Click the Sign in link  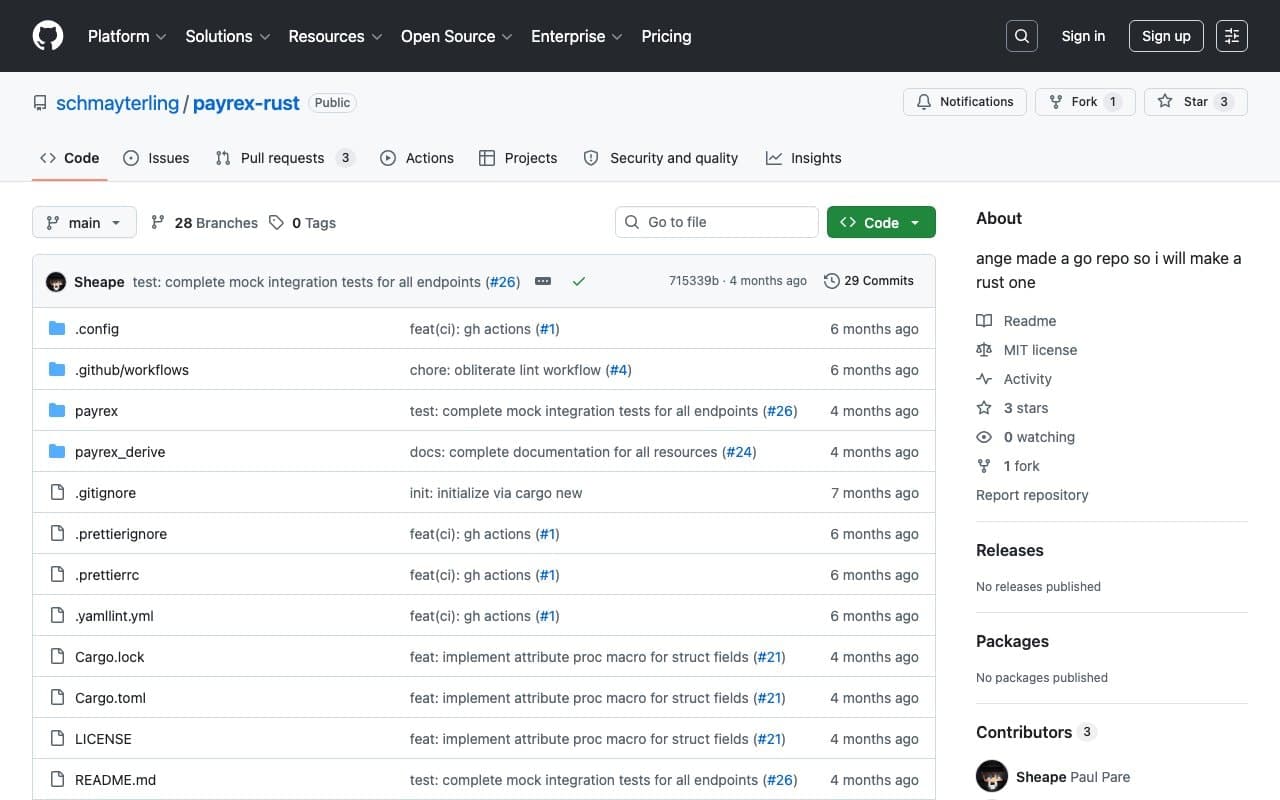1083,36
